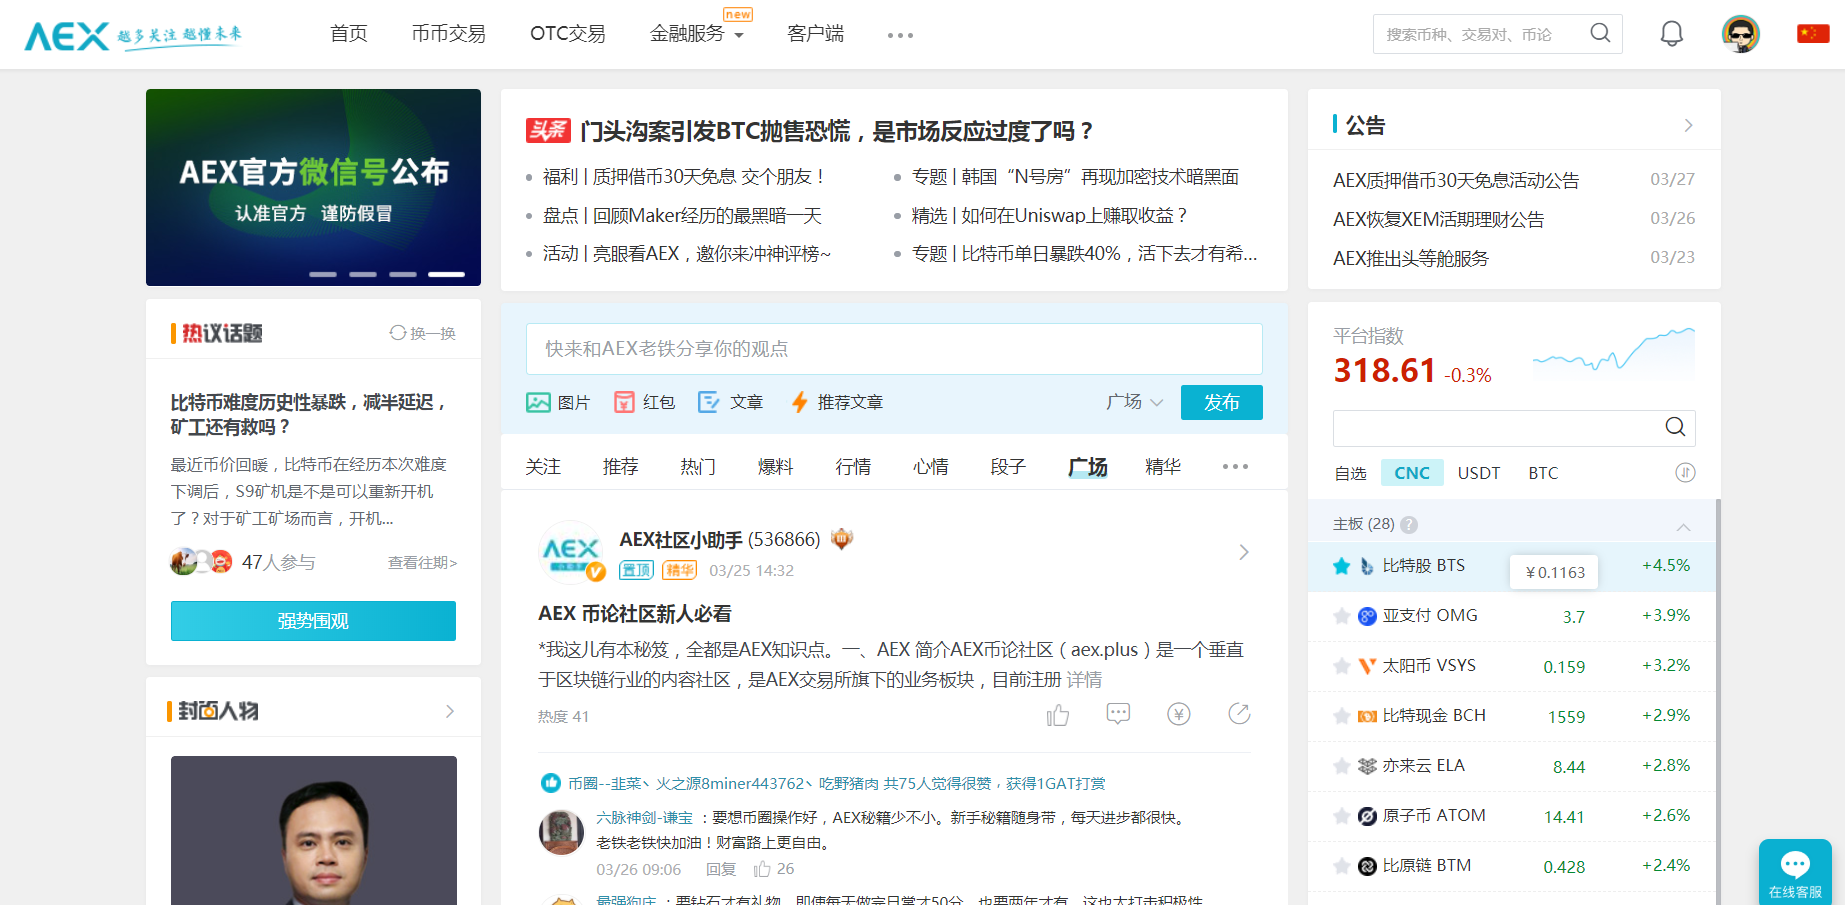
Task: Click the AEX社区小助手 avatar
Action: [x=571, y=552]
